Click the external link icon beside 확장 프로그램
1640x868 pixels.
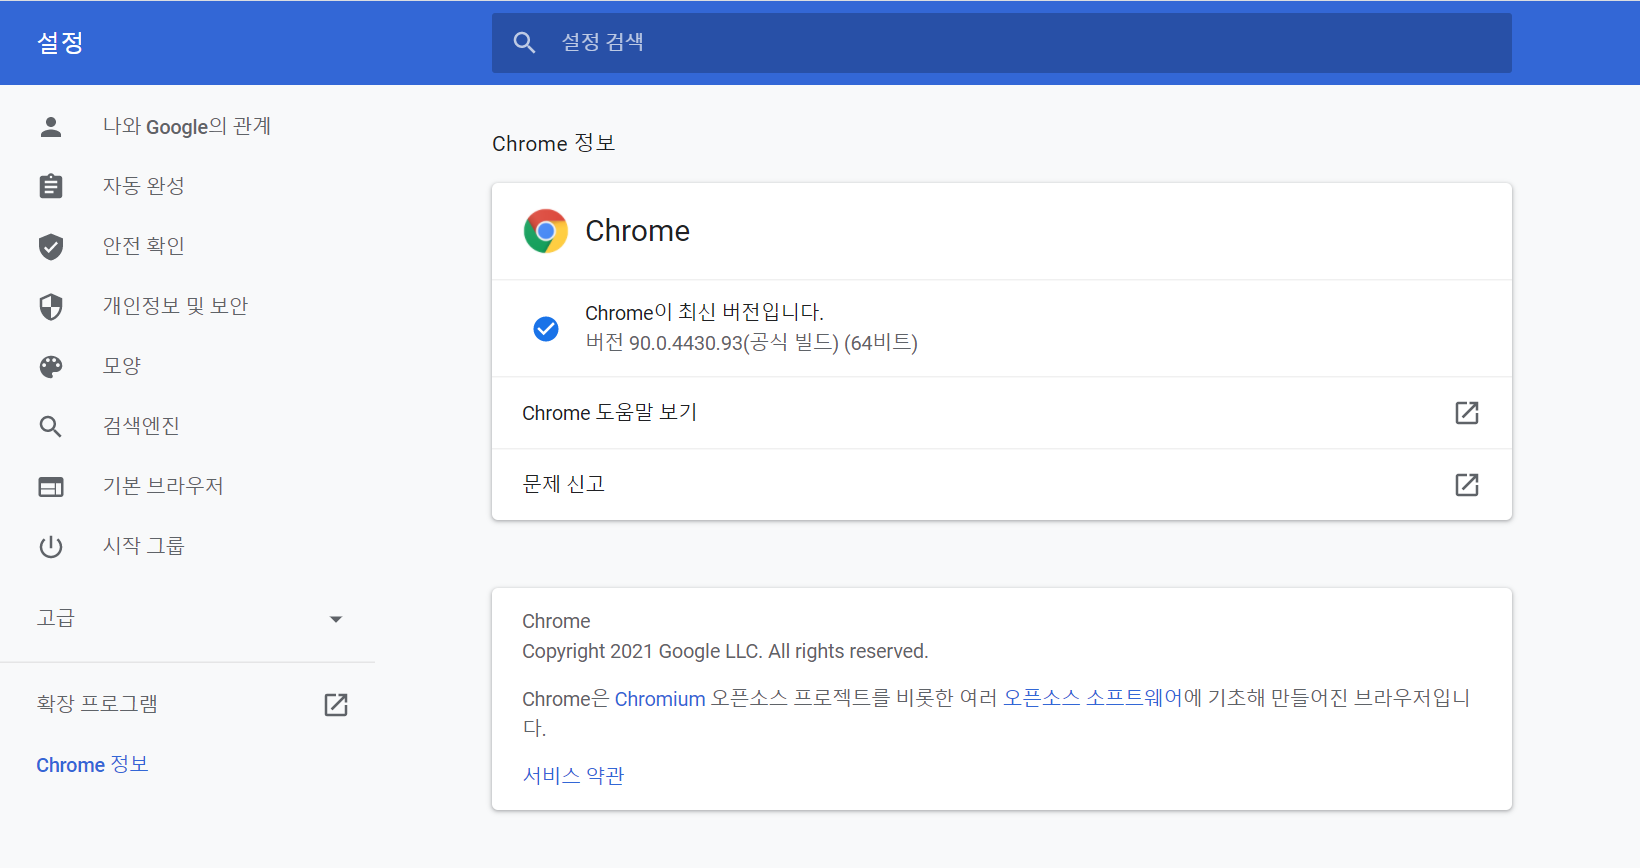(x=336, y=705)
